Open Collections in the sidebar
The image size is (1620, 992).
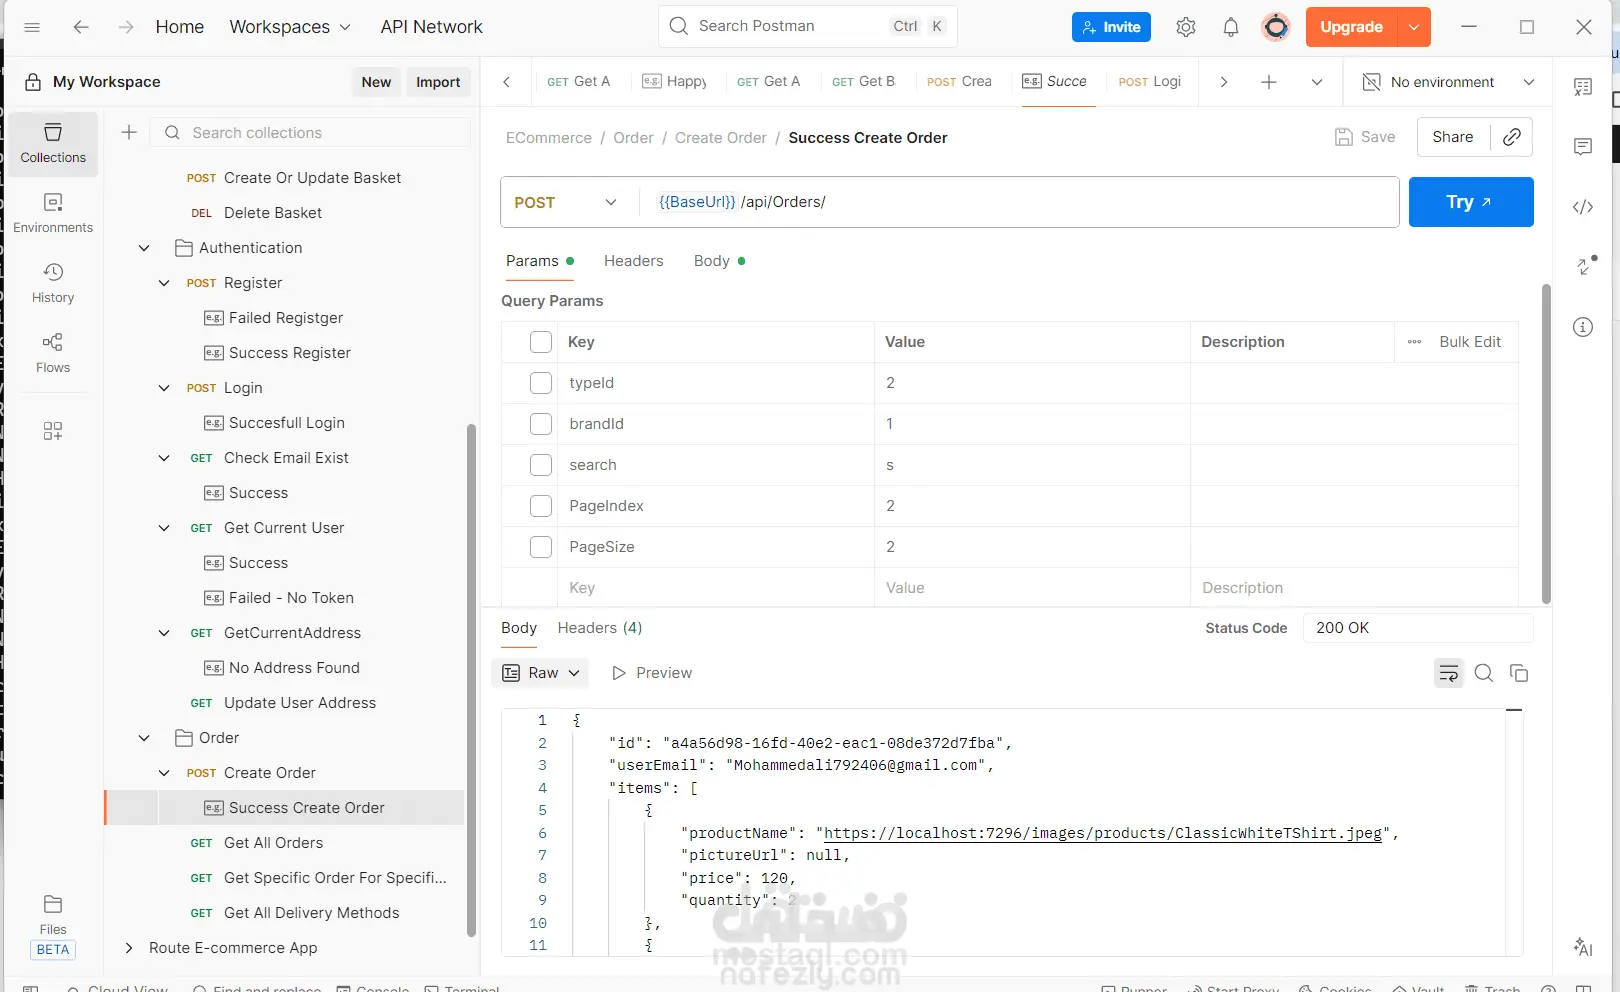tap(53, 144)
